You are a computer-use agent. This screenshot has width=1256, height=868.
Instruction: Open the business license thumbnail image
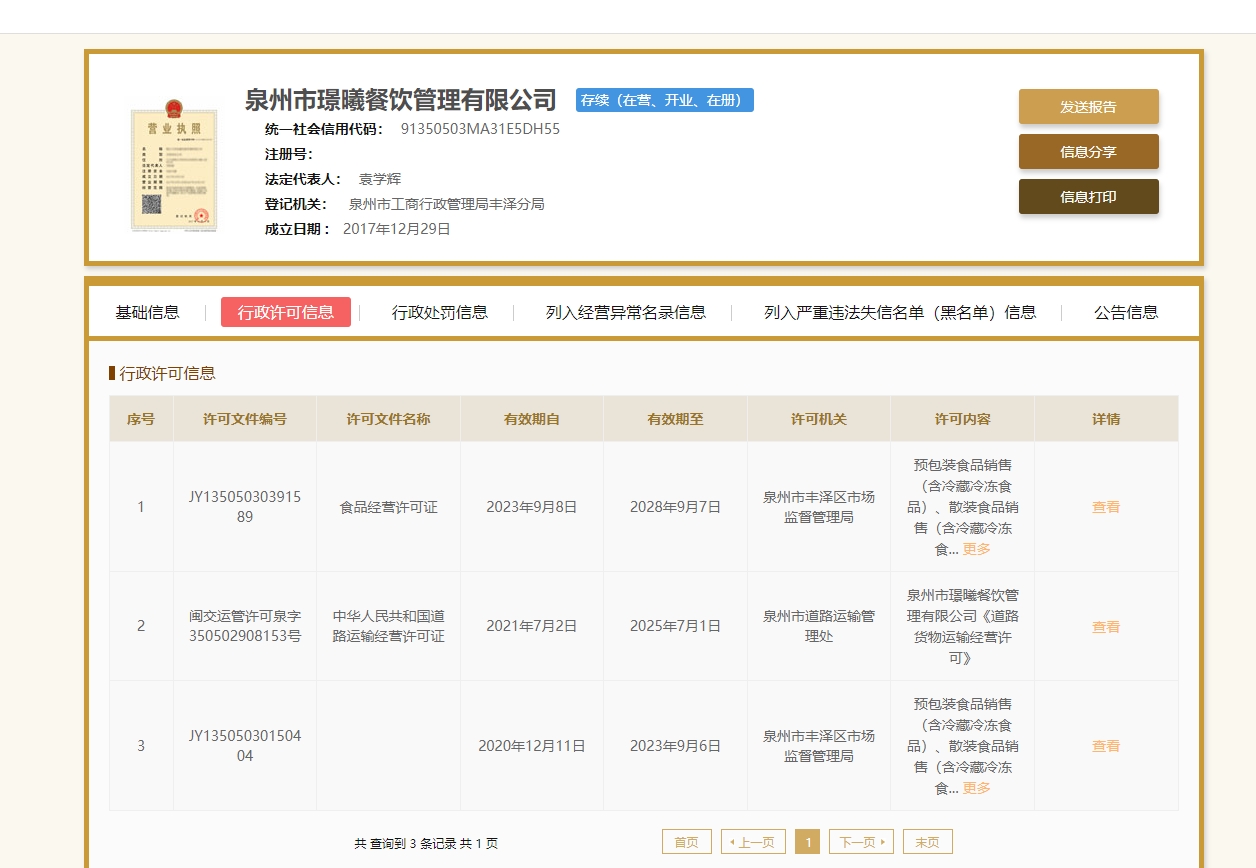click(174, 166)
